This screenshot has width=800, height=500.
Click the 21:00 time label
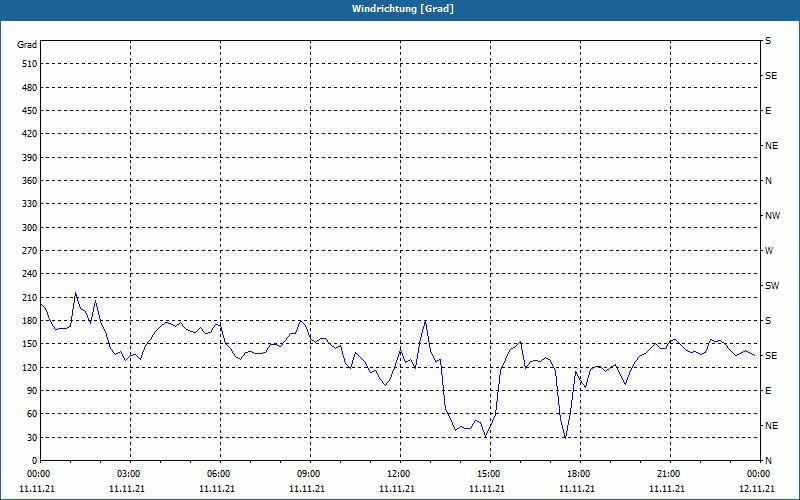(x=670, y=474)
